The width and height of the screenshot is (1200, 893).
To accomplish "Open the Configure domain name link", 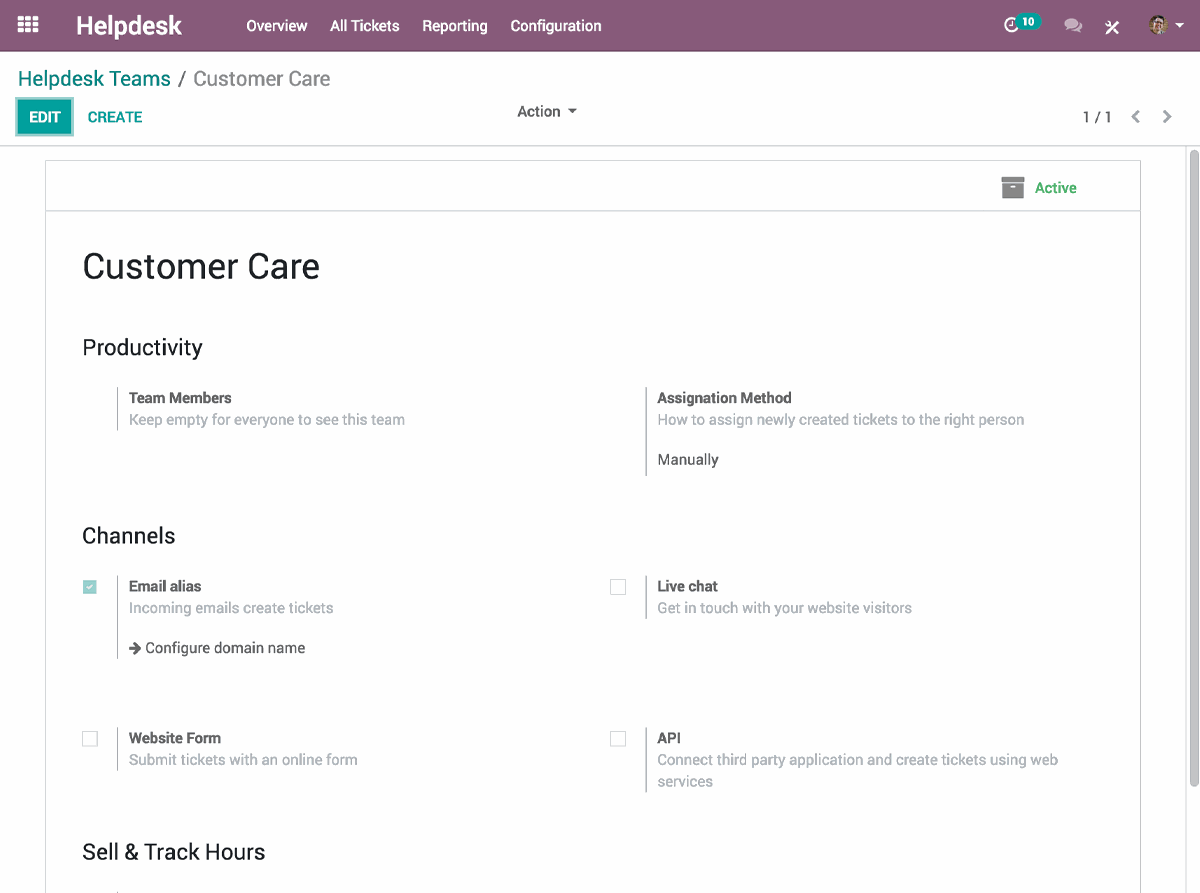I will coord(225,648).
